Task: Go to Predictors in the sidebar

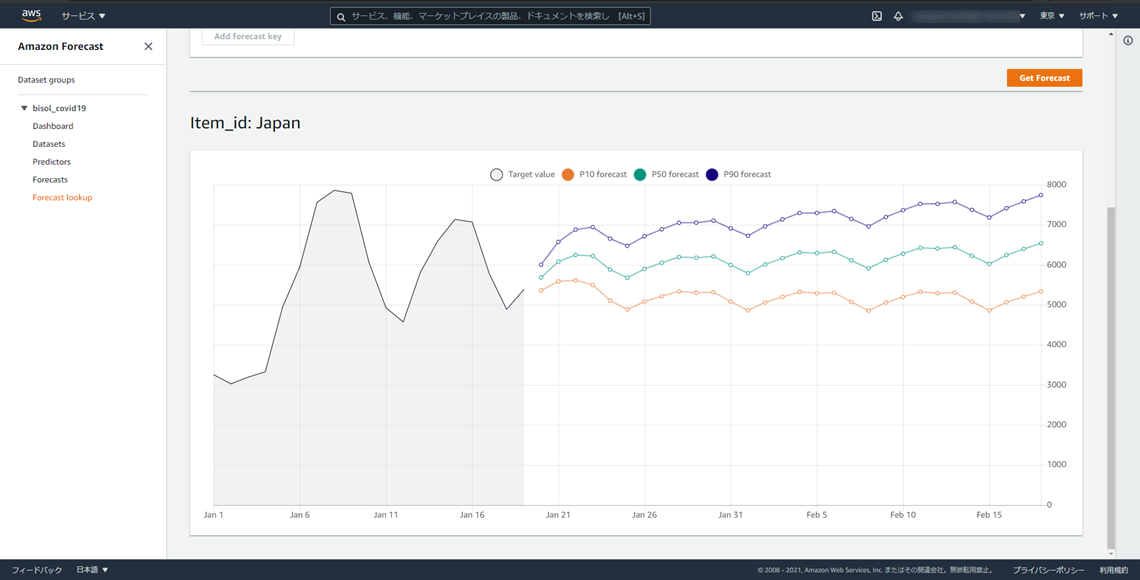Action: 52,162
